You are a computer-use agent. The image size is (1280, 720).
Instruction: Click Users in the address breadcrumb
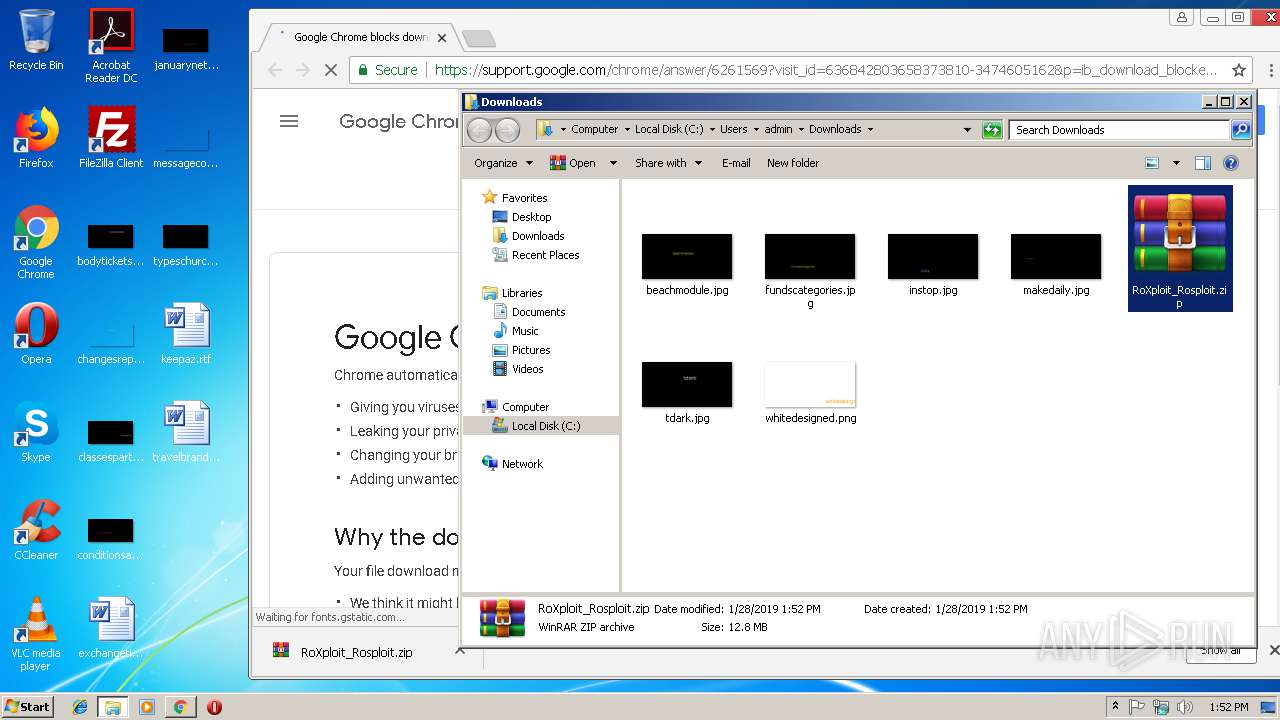734,129
